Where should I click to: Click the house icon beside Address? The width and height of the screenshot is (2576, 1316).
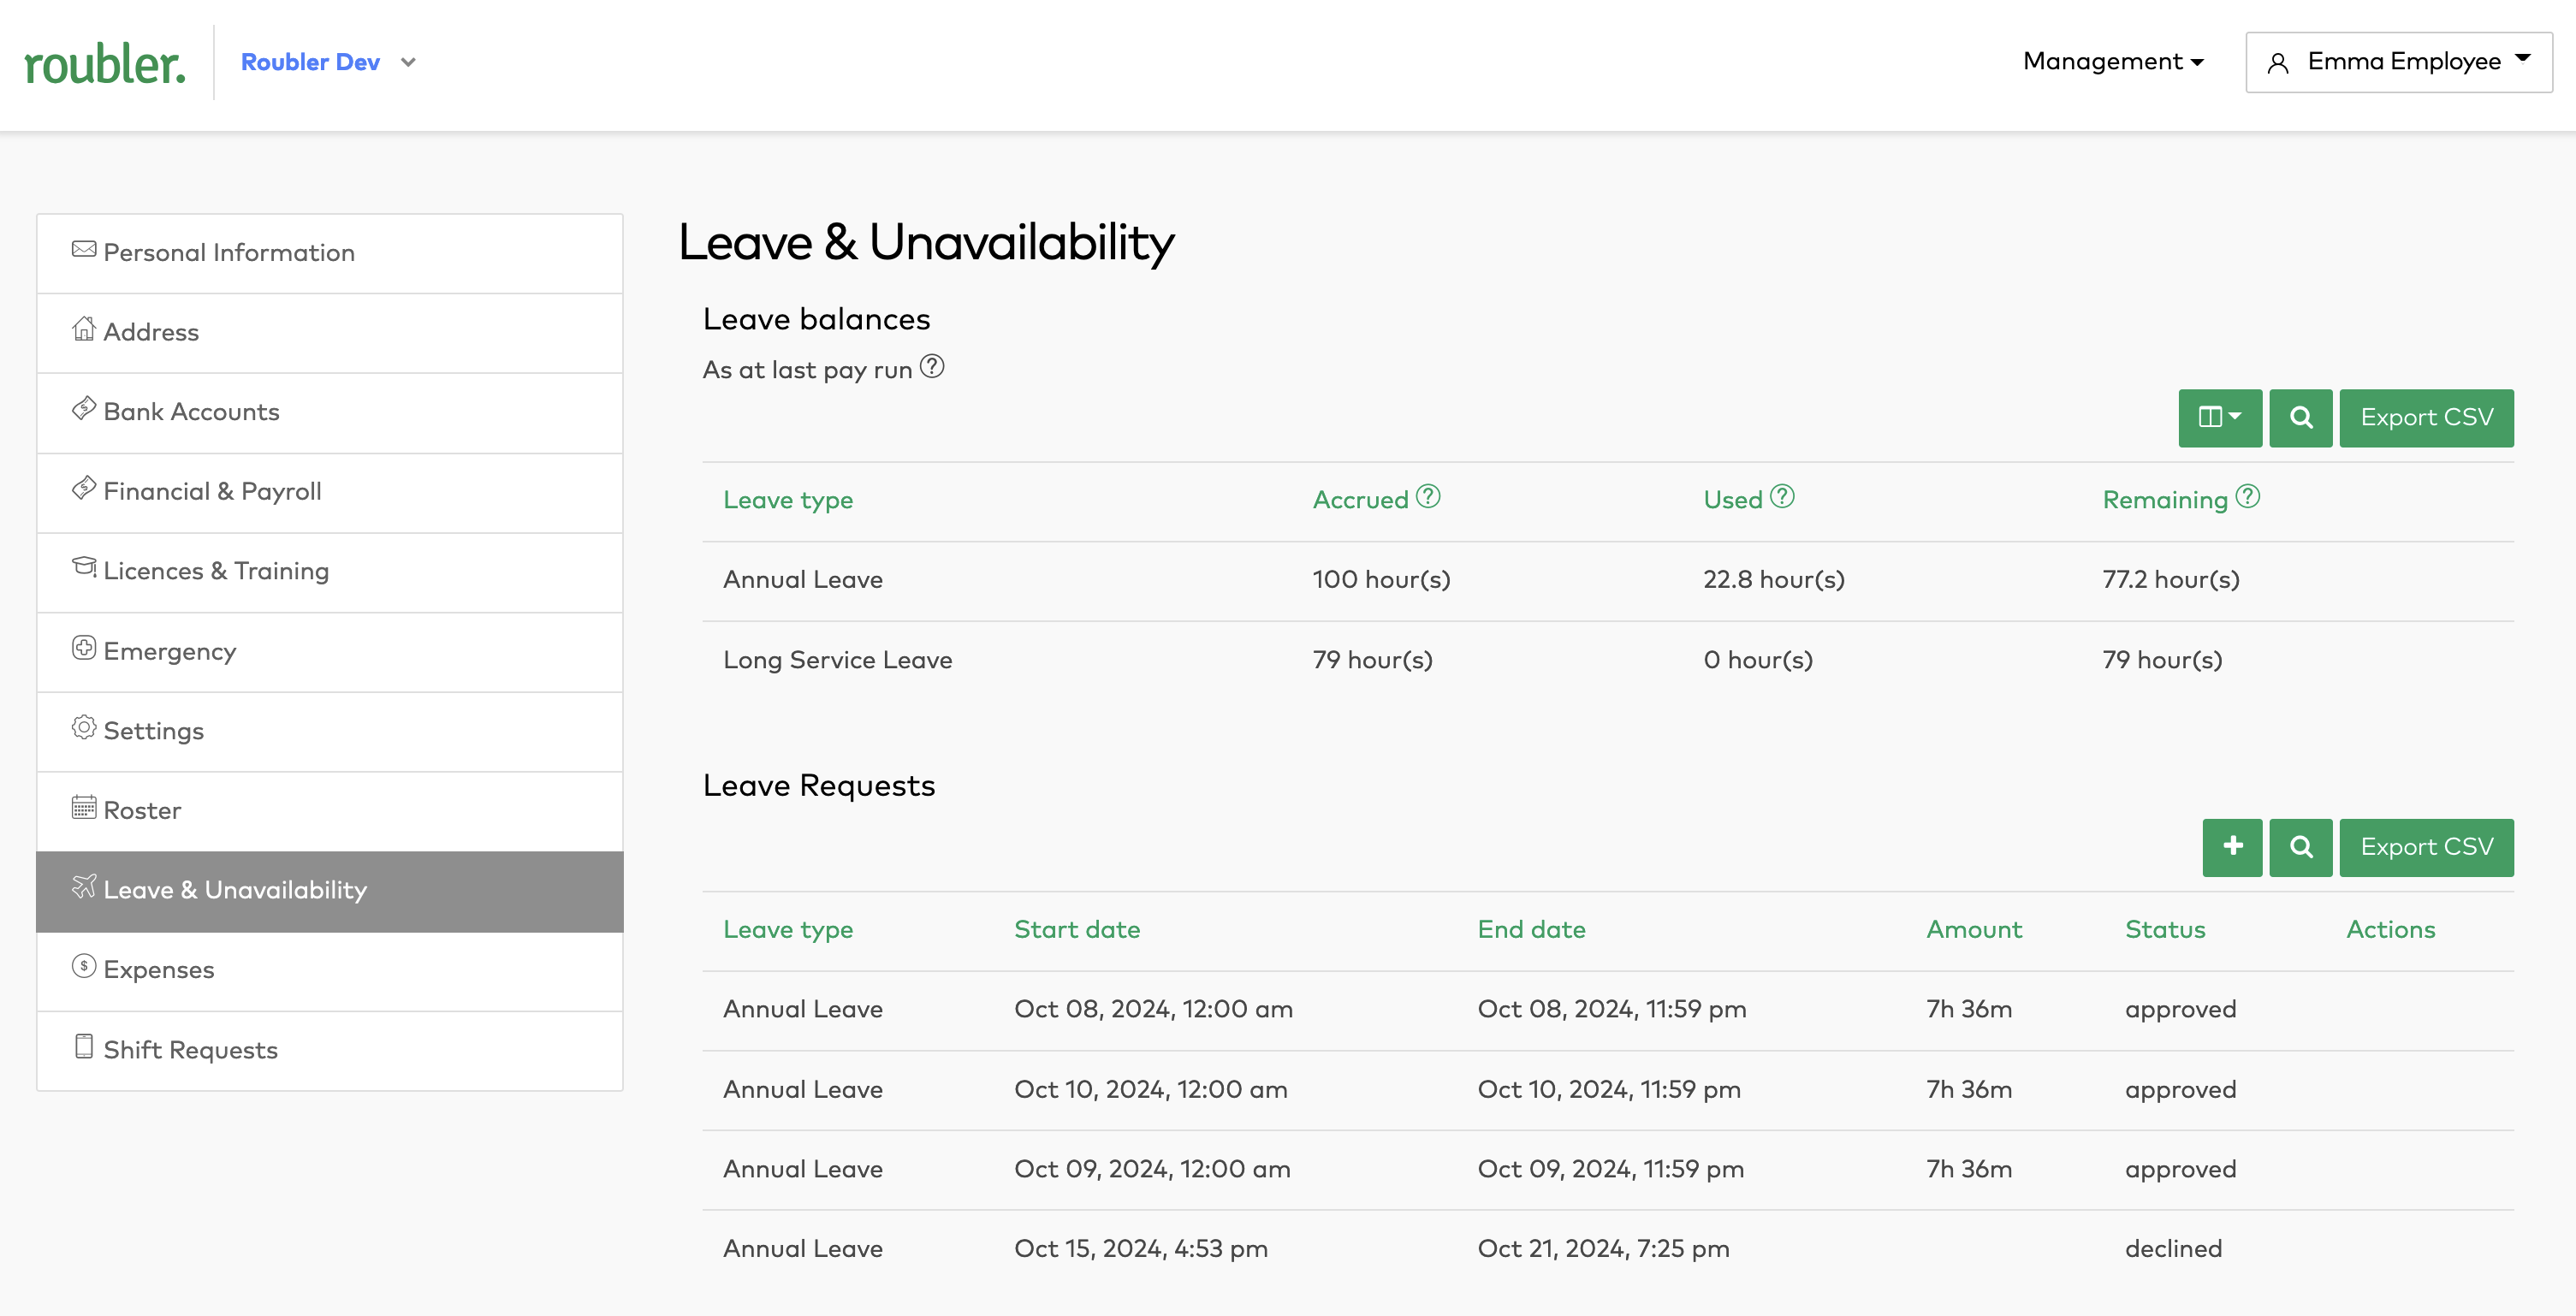84,328
